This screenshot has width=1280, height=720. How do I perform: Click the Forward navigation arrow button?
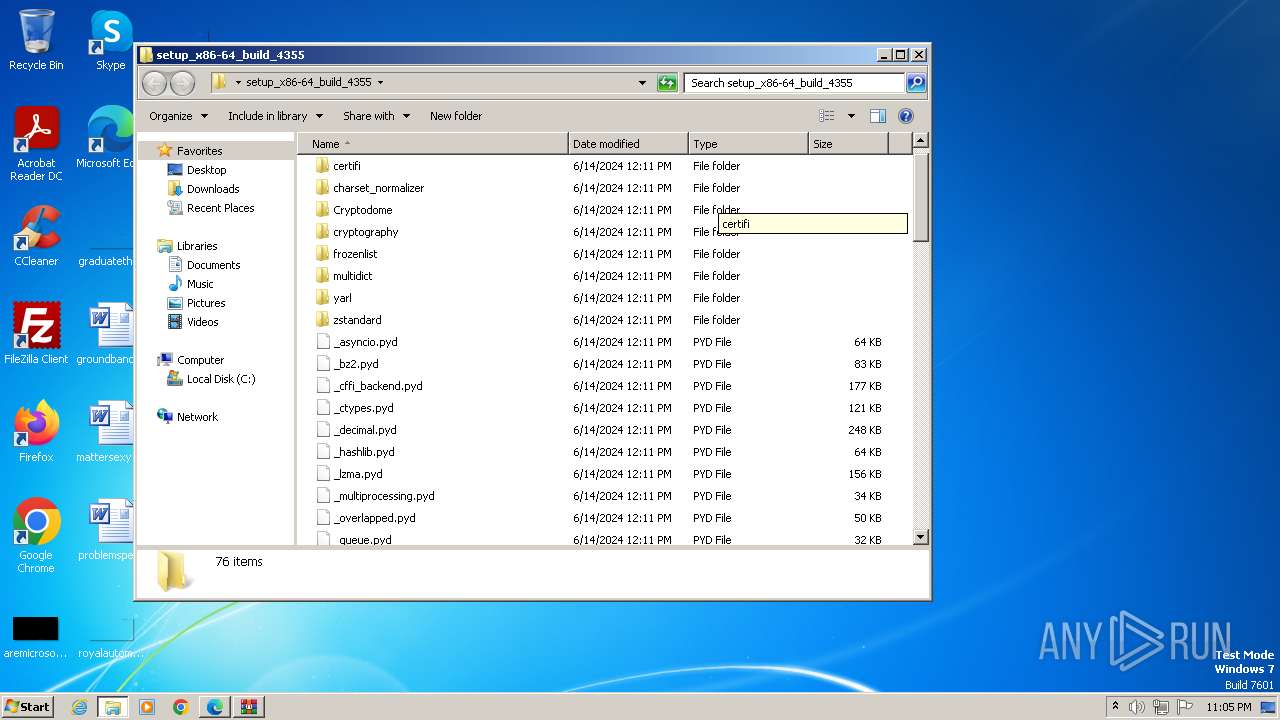pyautogui.click(x=182, y=83)
